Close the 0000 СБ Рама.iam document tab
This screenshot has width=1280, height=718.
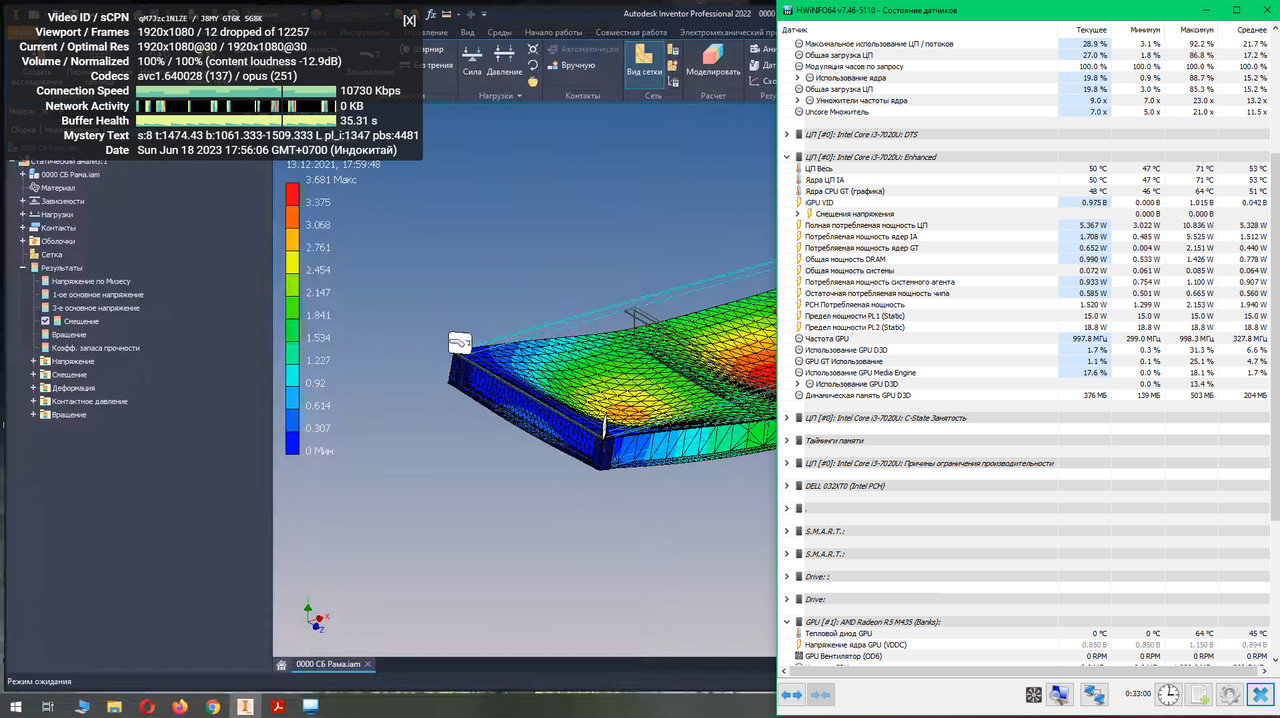[x=368, y=664]
